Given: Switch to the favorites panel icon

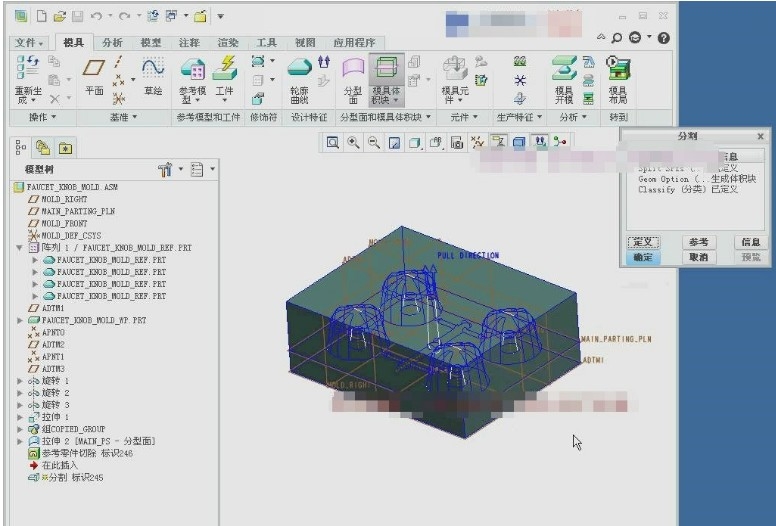Looking at the screenshot, I should (x=65, y=147).
